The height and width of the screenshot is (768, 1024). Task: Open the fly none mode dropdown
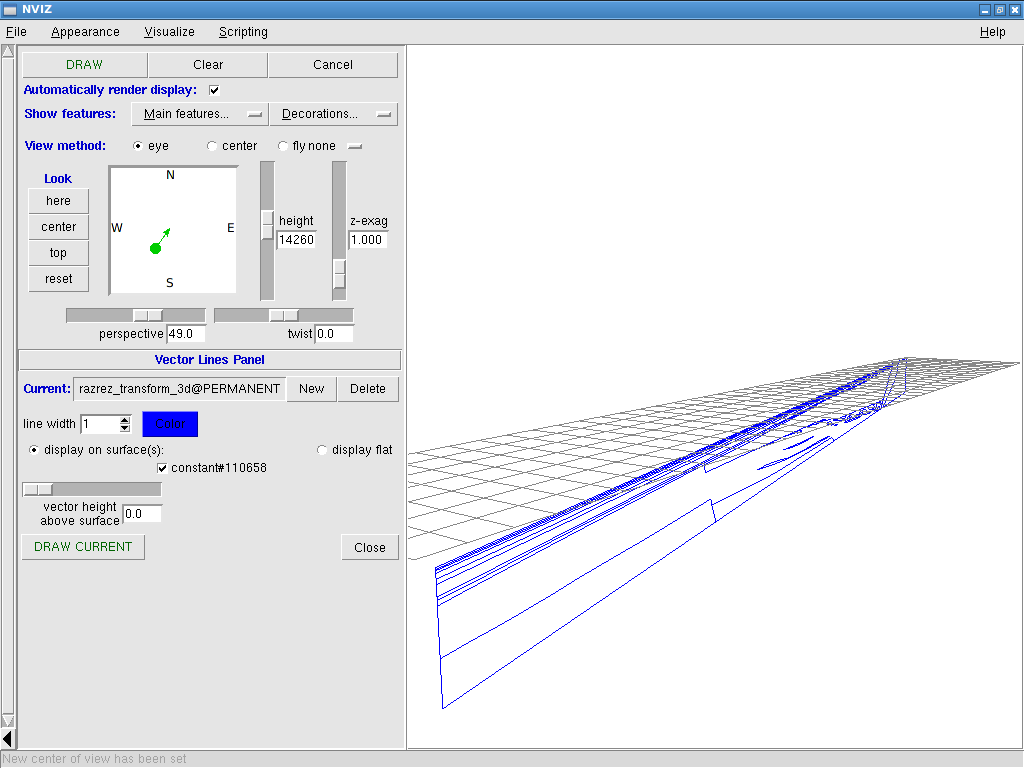pos(354,146)
